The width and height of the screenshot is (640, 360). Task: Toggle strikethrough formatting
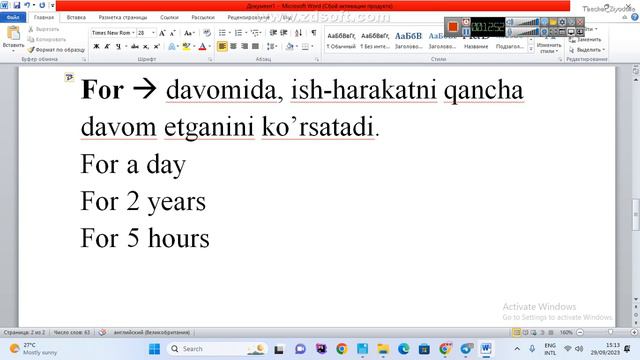[x=135, y=47]
